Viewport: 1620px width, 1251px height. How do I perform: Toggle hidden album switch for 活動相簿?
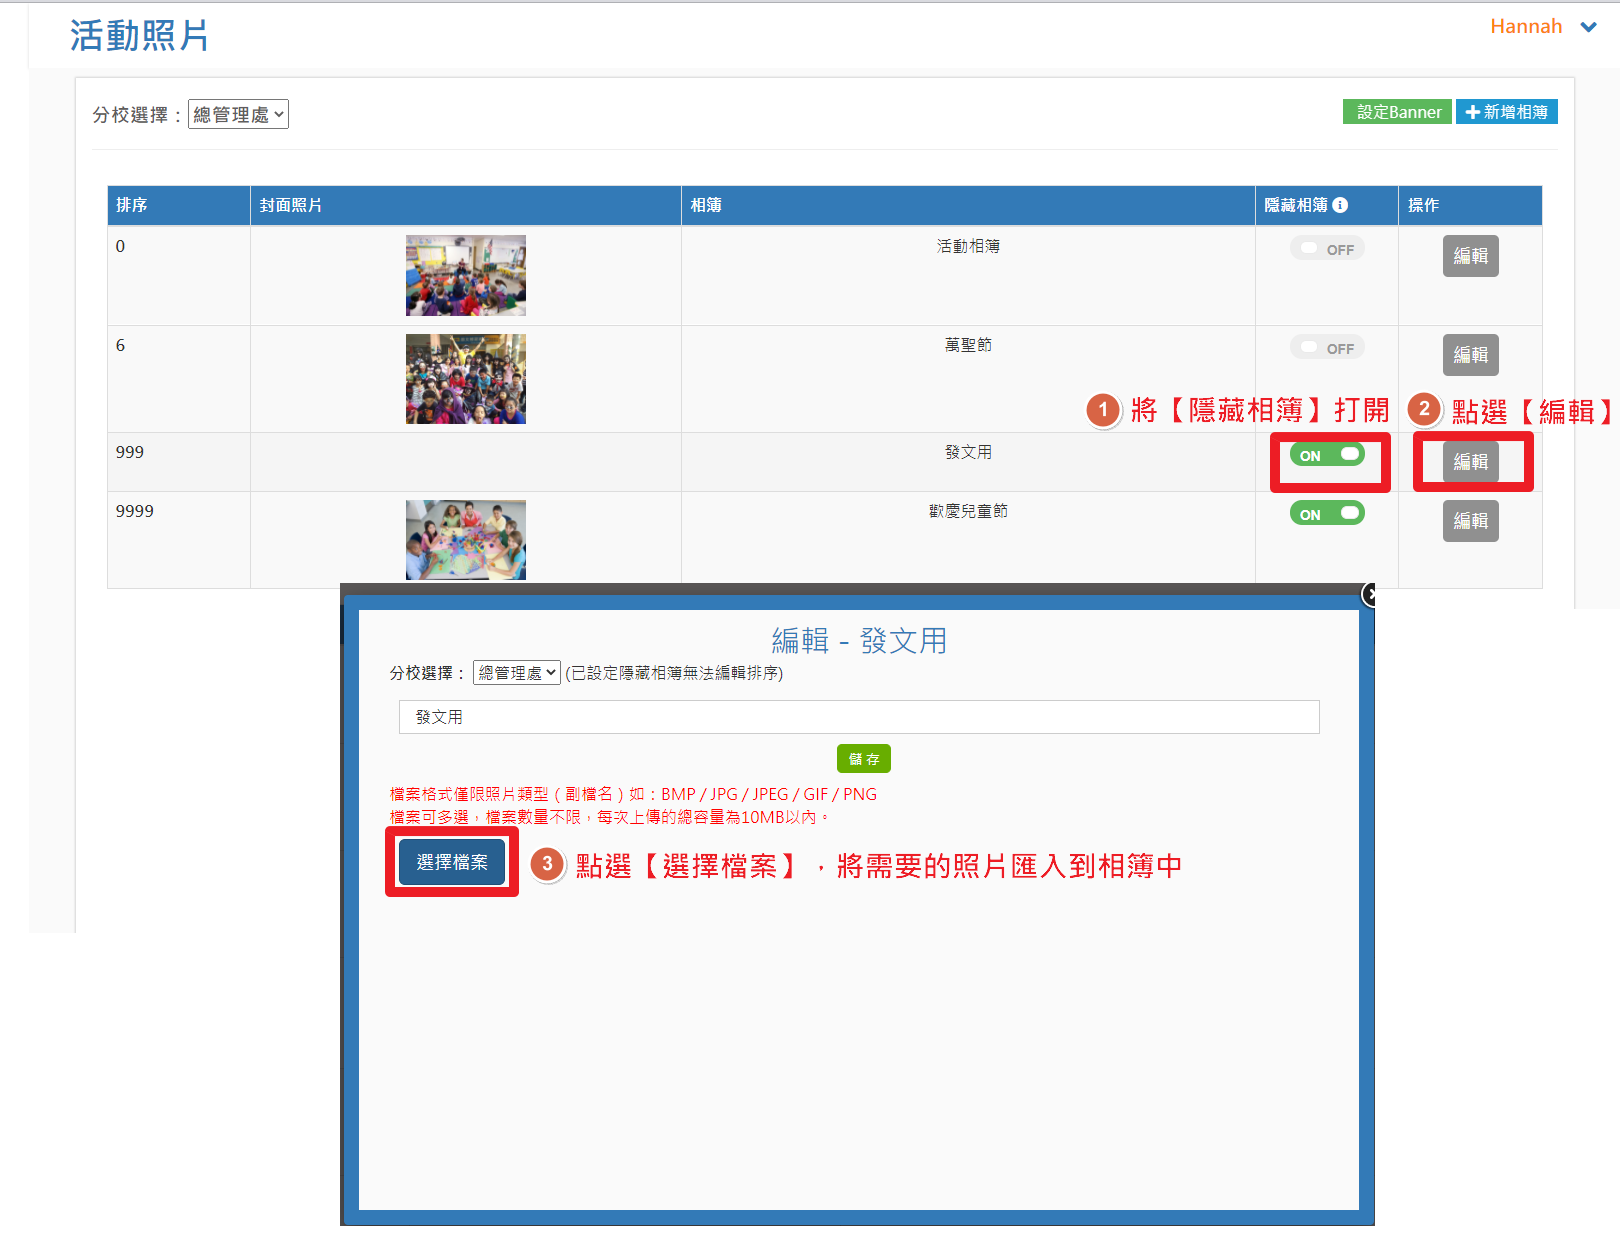(1327, 249)
